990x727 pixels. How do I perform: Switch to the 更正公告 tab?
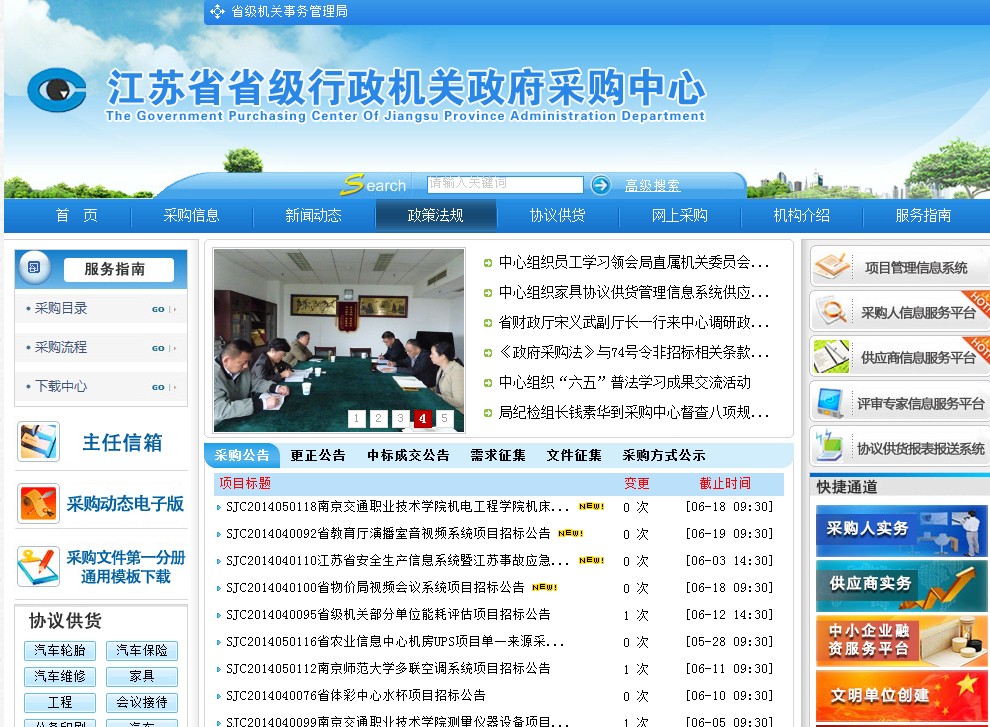(318, 455)
